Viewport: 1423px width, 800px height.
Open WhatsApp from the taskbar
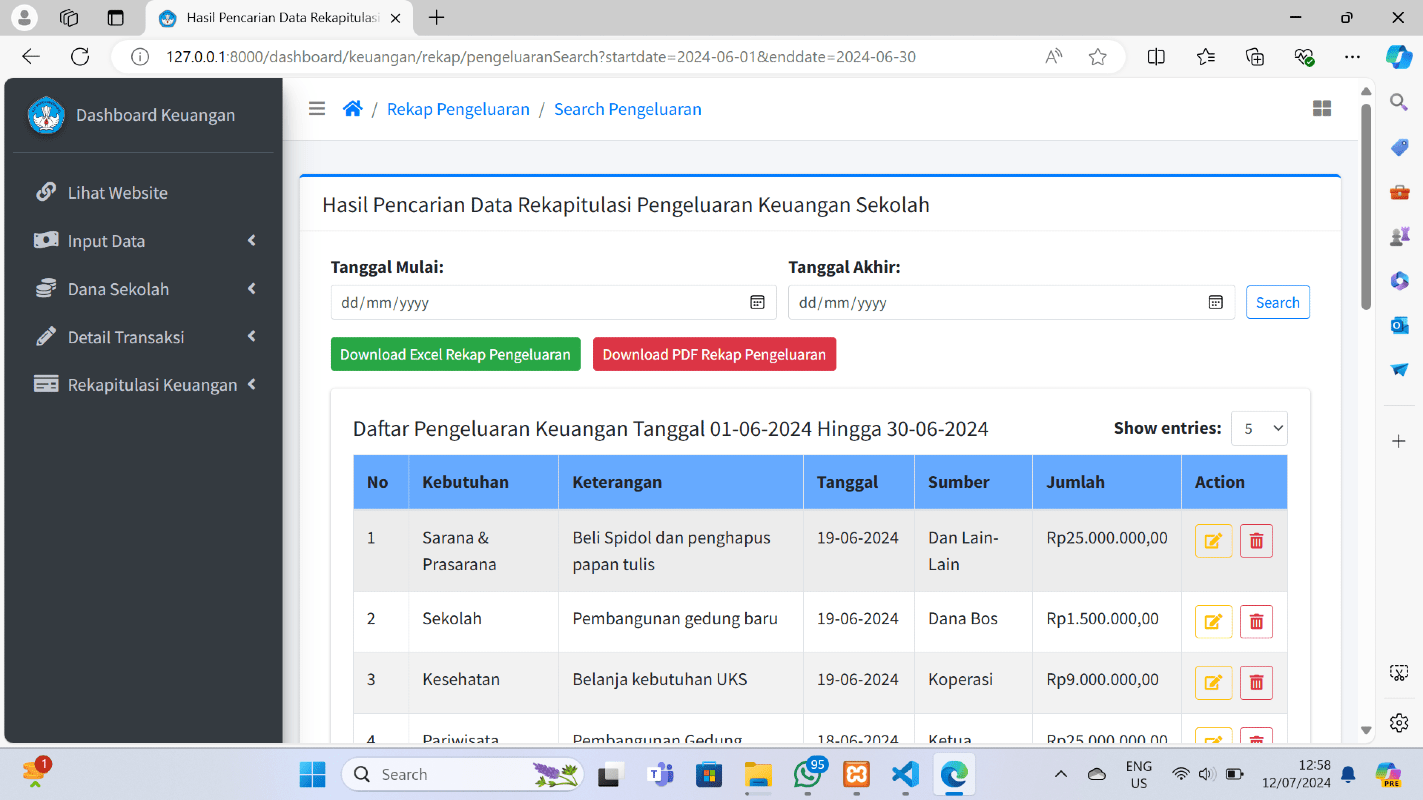tap(808, 774)
